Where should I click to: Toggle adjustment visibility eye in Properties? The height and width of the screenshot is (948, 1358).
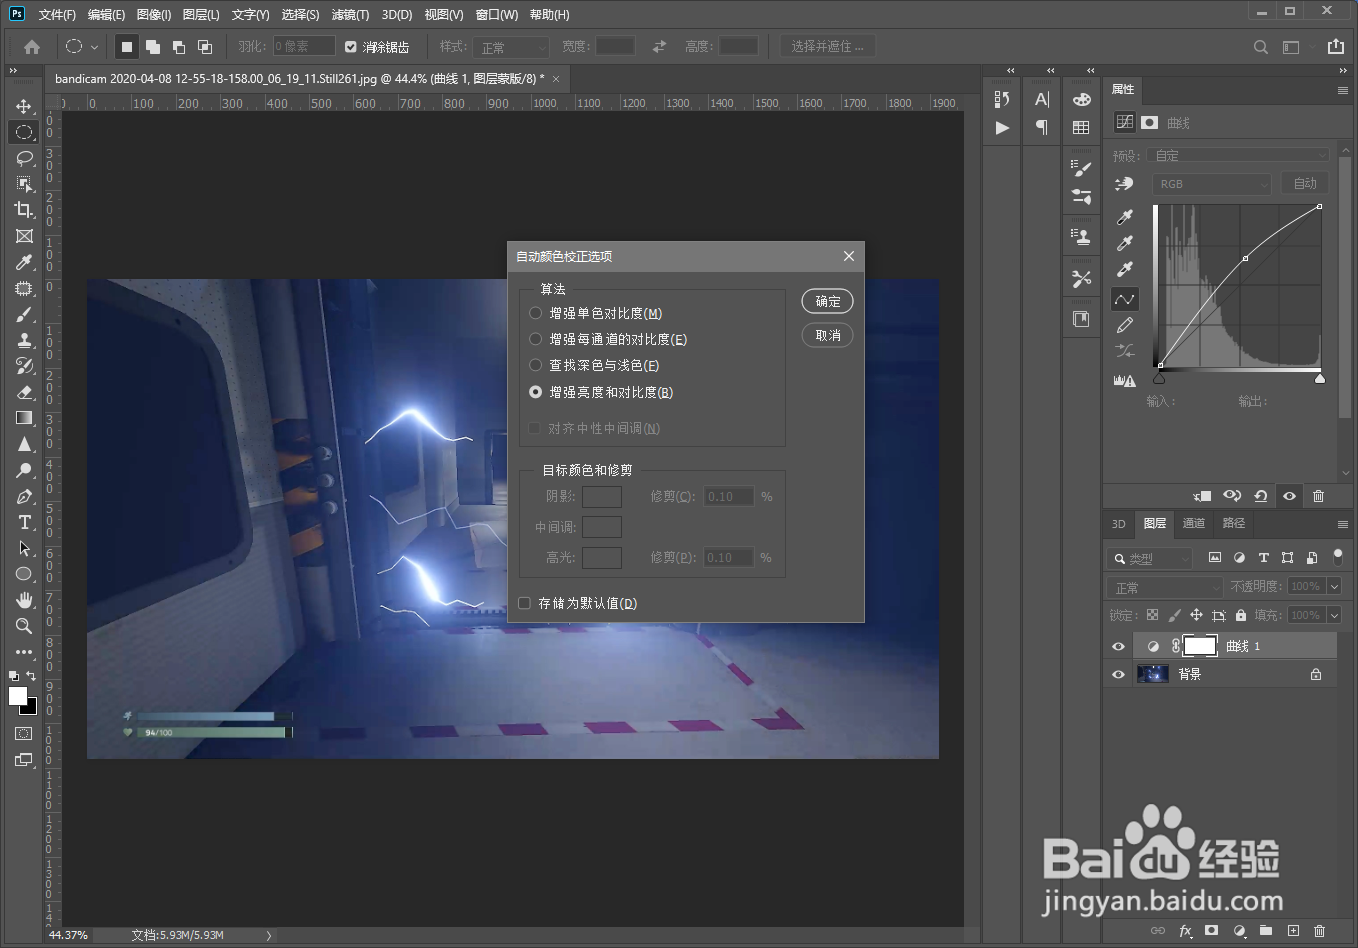(x=1290, y=496)
